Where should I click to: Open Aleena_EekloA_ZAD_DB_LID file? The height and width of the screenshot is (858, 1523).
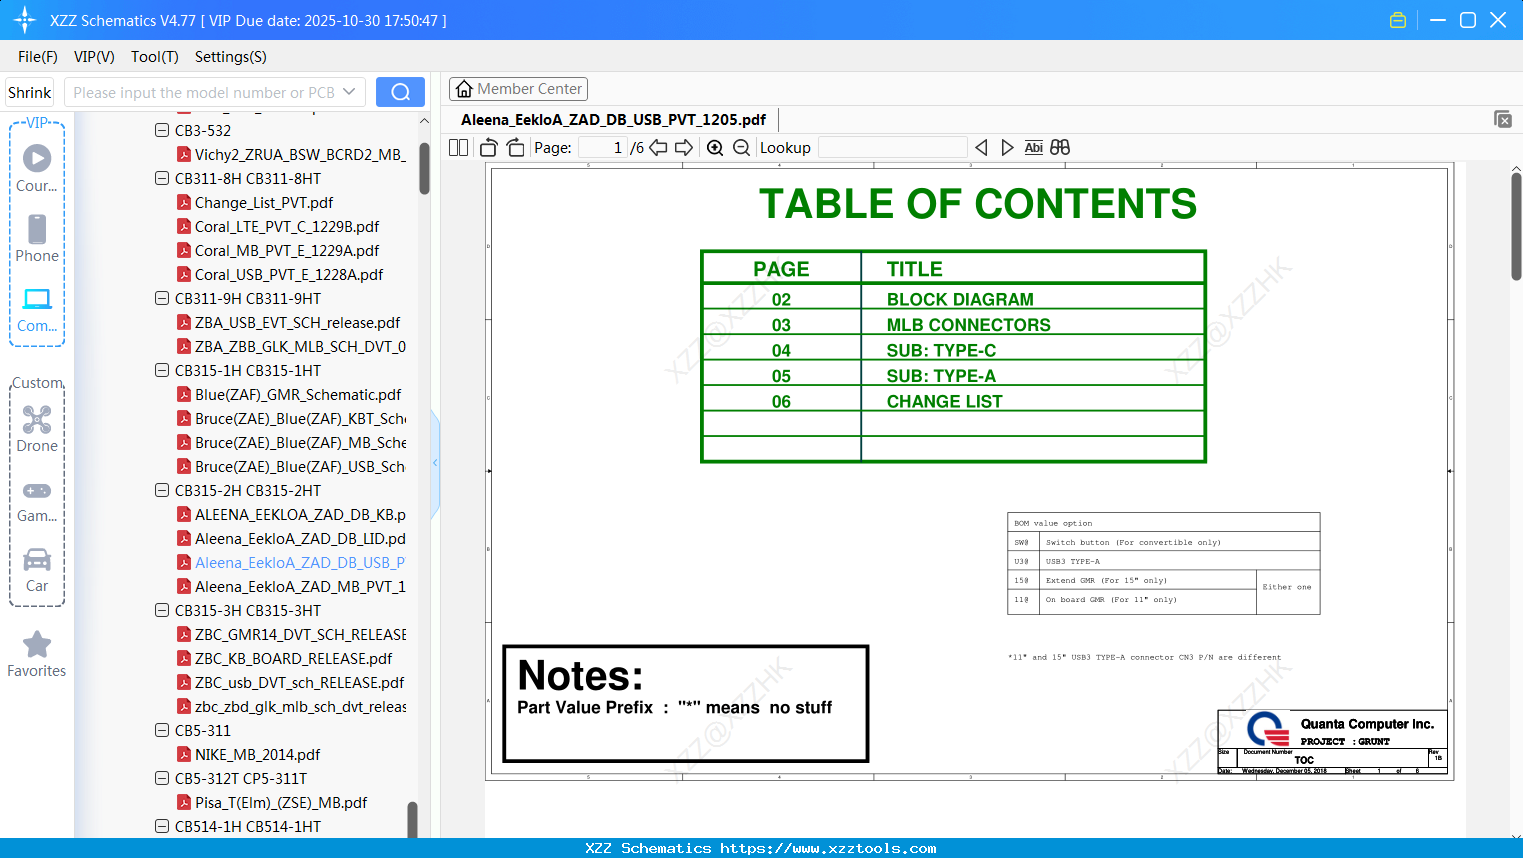291,538
